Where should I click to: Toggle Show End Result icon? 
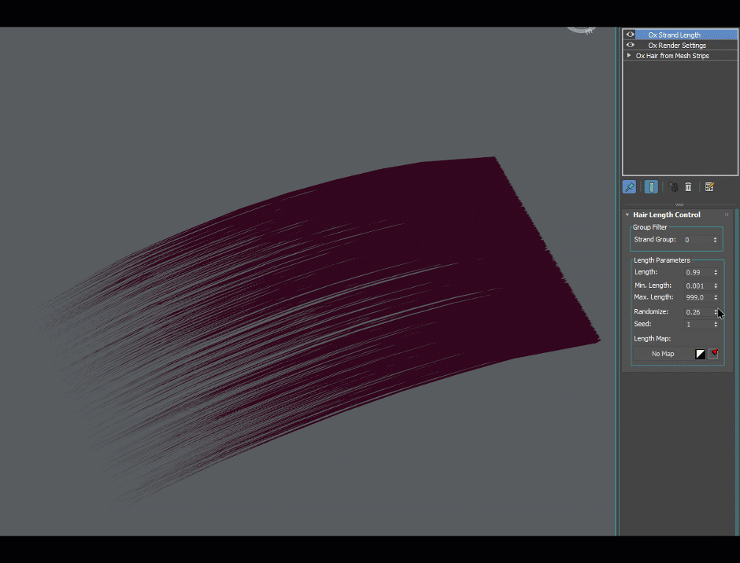coord(651,187)
